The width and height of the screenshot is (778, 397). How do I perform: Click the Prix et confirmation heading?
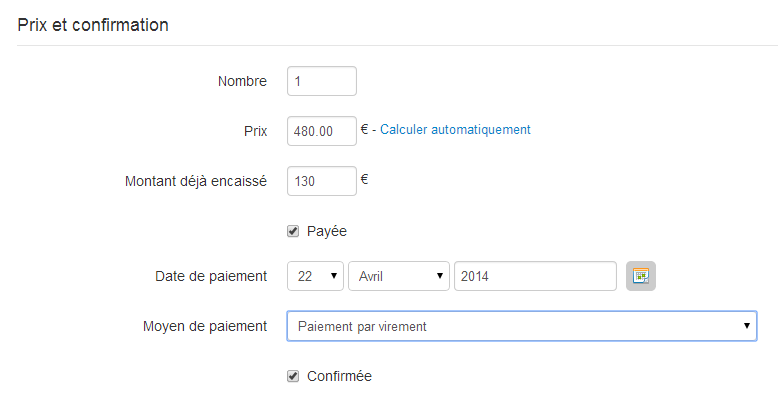(93, 25)
